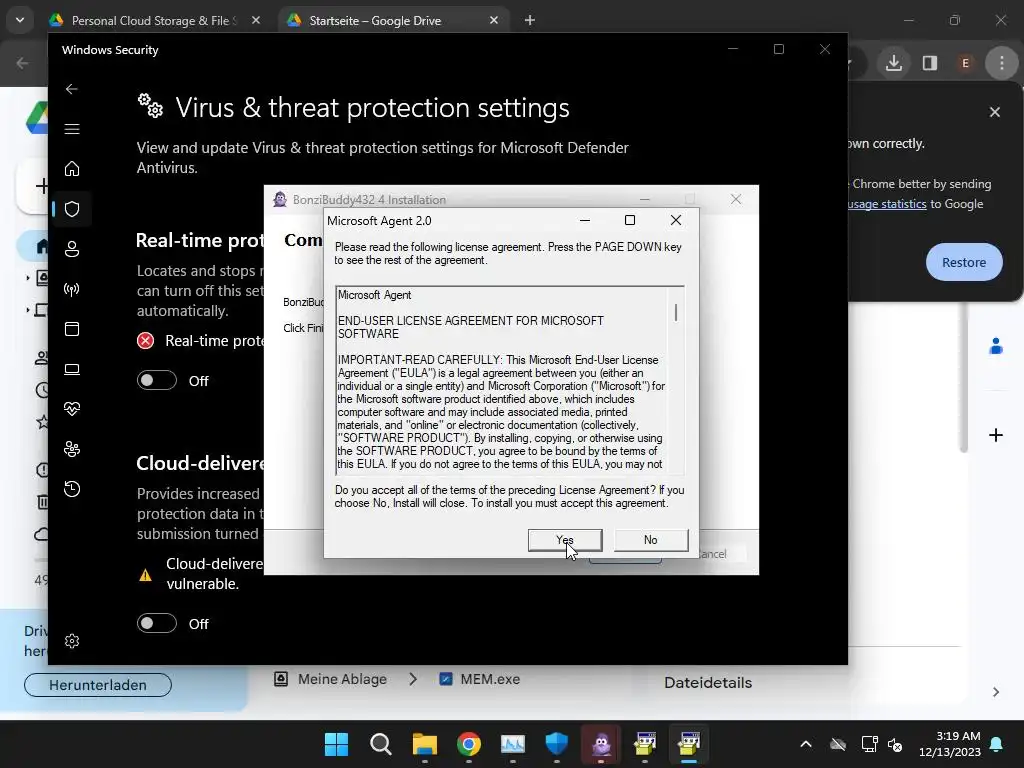Open Chrome profile avatar E
The height and width of the screenshot is (768, 1024).
pos(965,63)
